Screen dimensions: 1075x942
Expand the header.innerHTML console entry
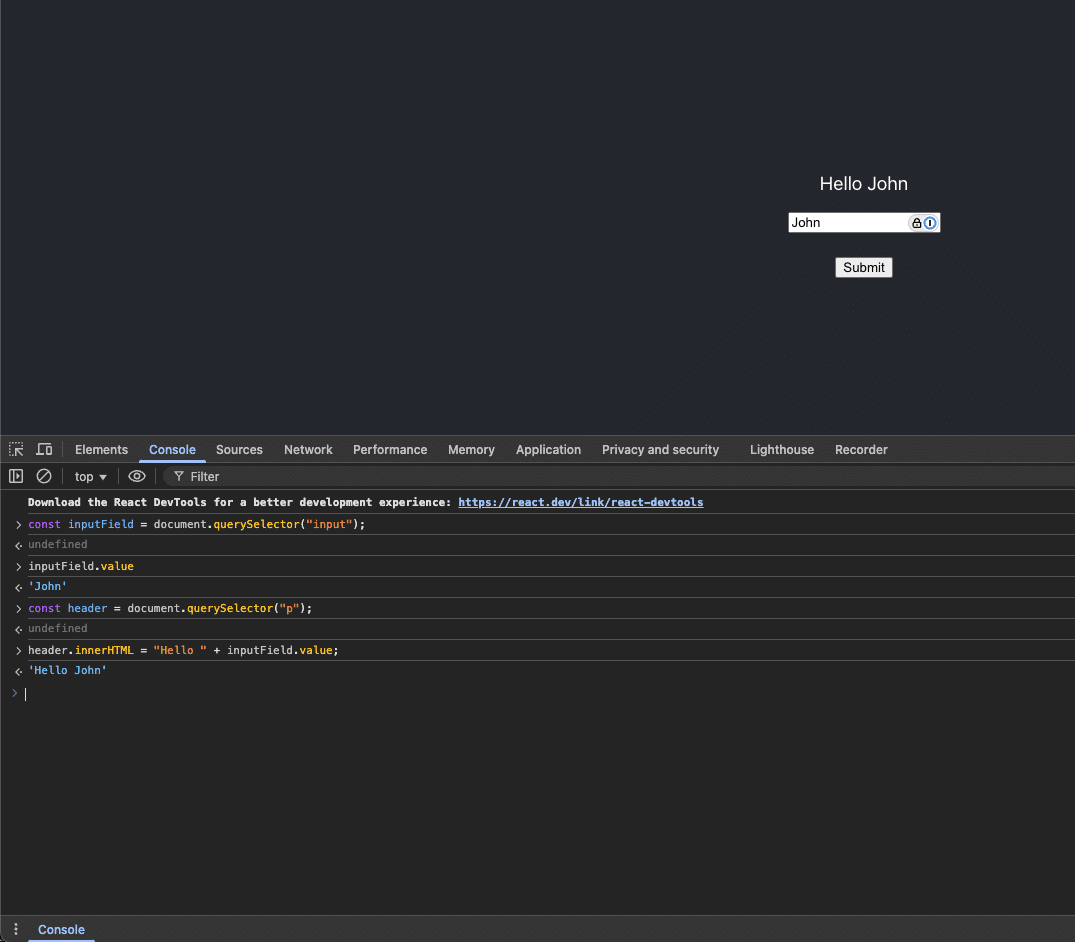(18, 650)
